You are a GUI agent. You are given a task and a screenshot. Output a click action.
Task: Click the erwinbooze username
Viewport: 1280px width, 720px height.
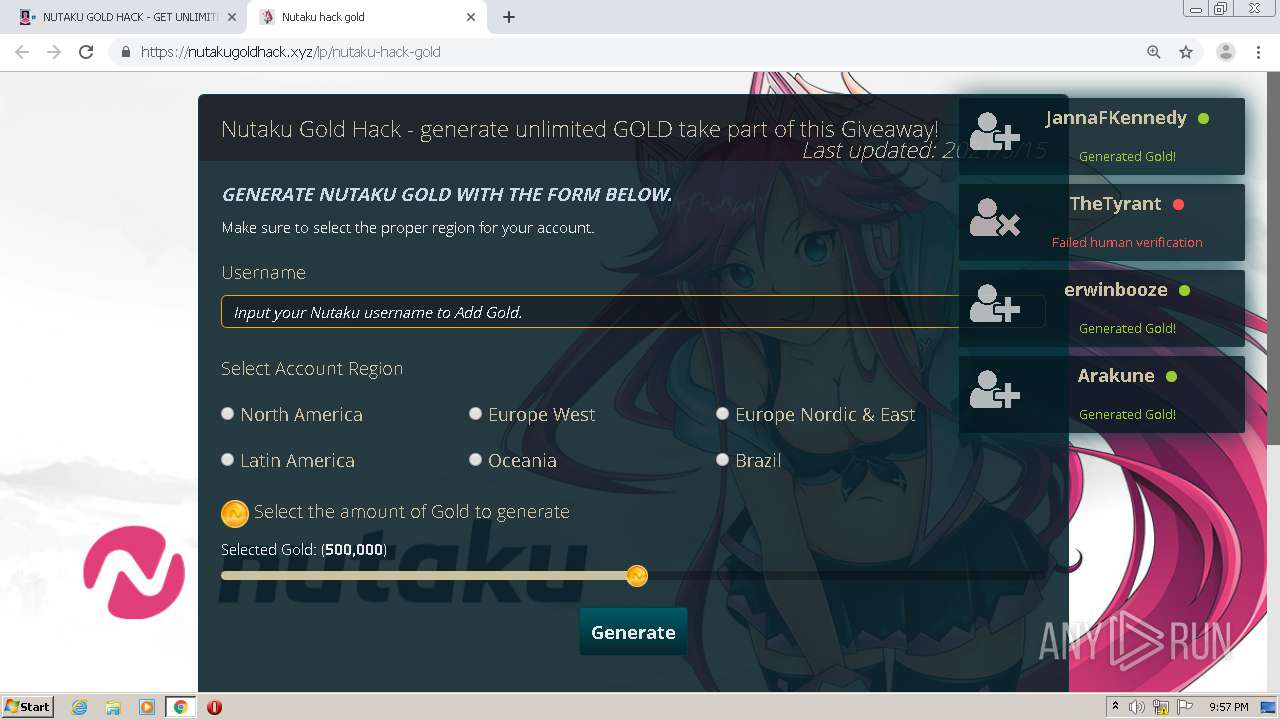(x=1116, y=290)
